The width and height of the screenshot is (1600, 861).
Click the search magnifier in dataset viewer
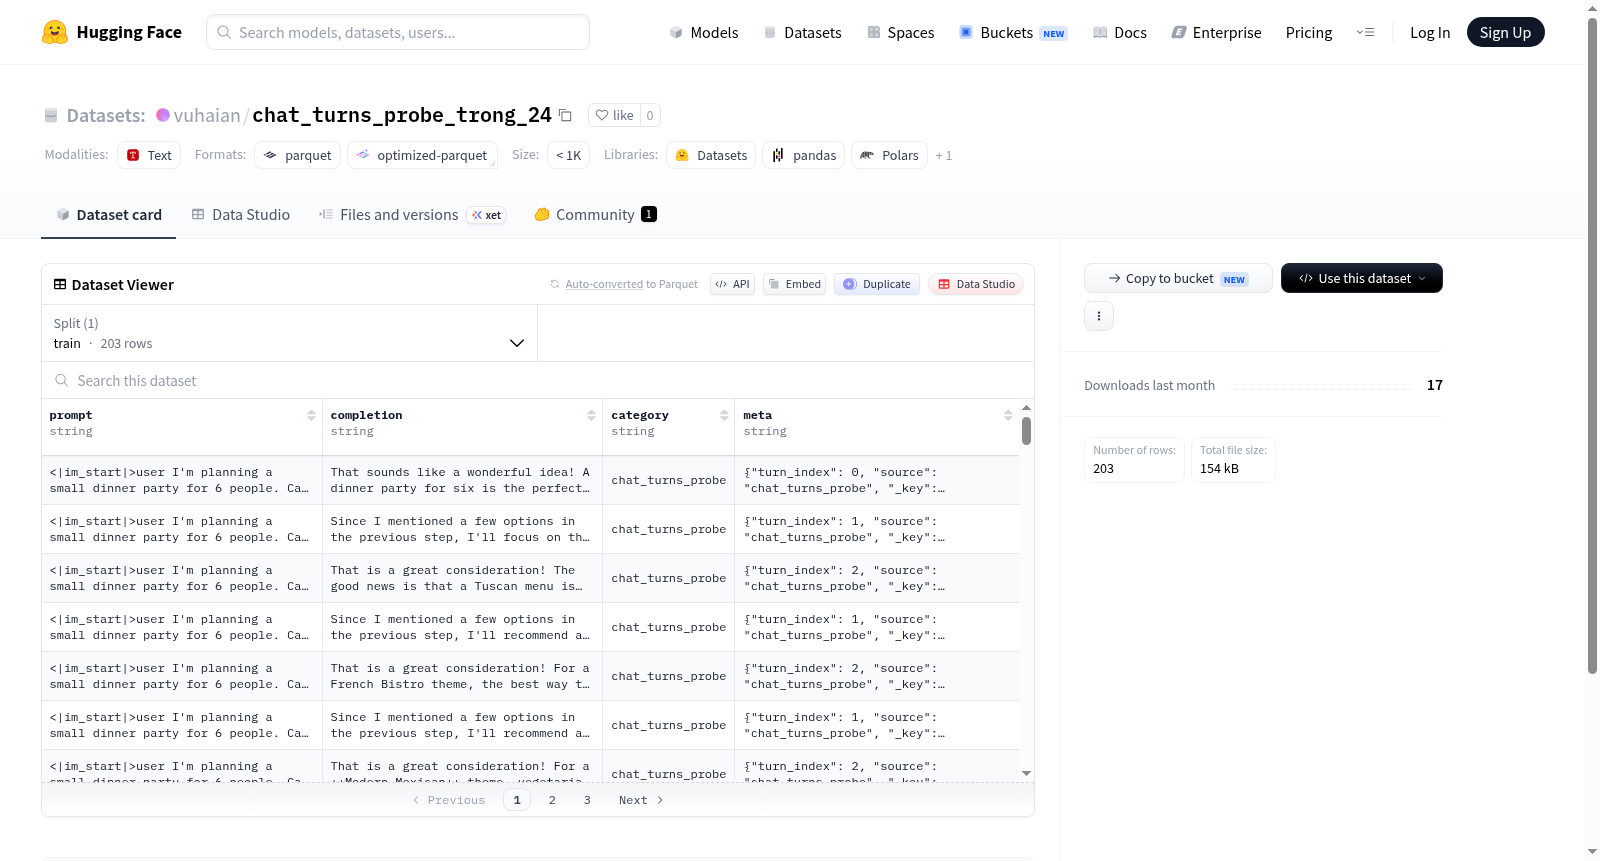tap(62, 380)
